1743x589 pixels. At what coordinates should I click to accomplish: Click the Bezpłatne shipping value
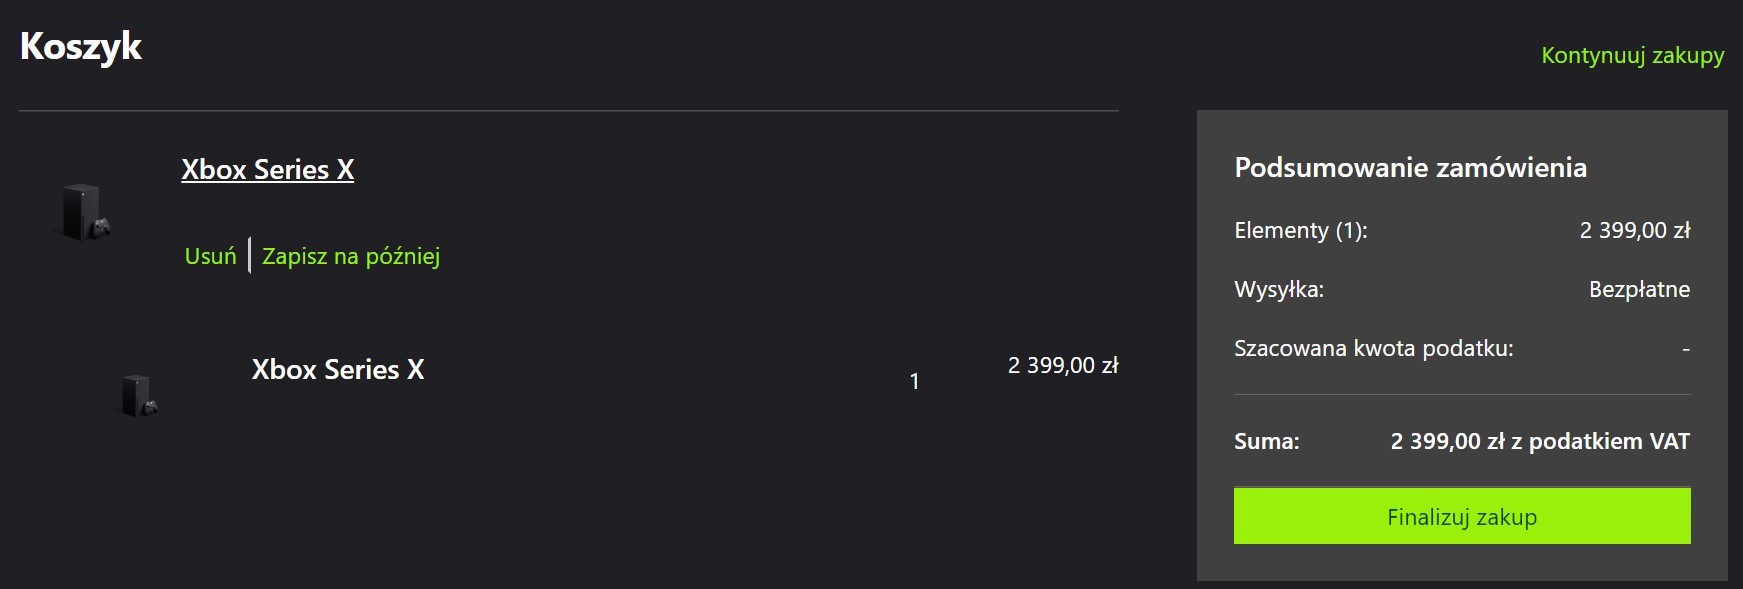click(x=1639, y=289)
